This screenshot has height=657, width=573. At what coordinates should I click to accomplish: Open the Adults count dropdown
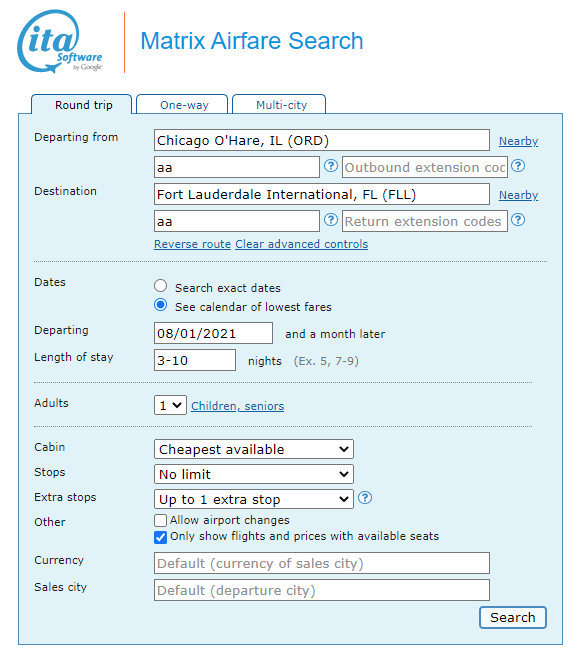tap(170, 405)
